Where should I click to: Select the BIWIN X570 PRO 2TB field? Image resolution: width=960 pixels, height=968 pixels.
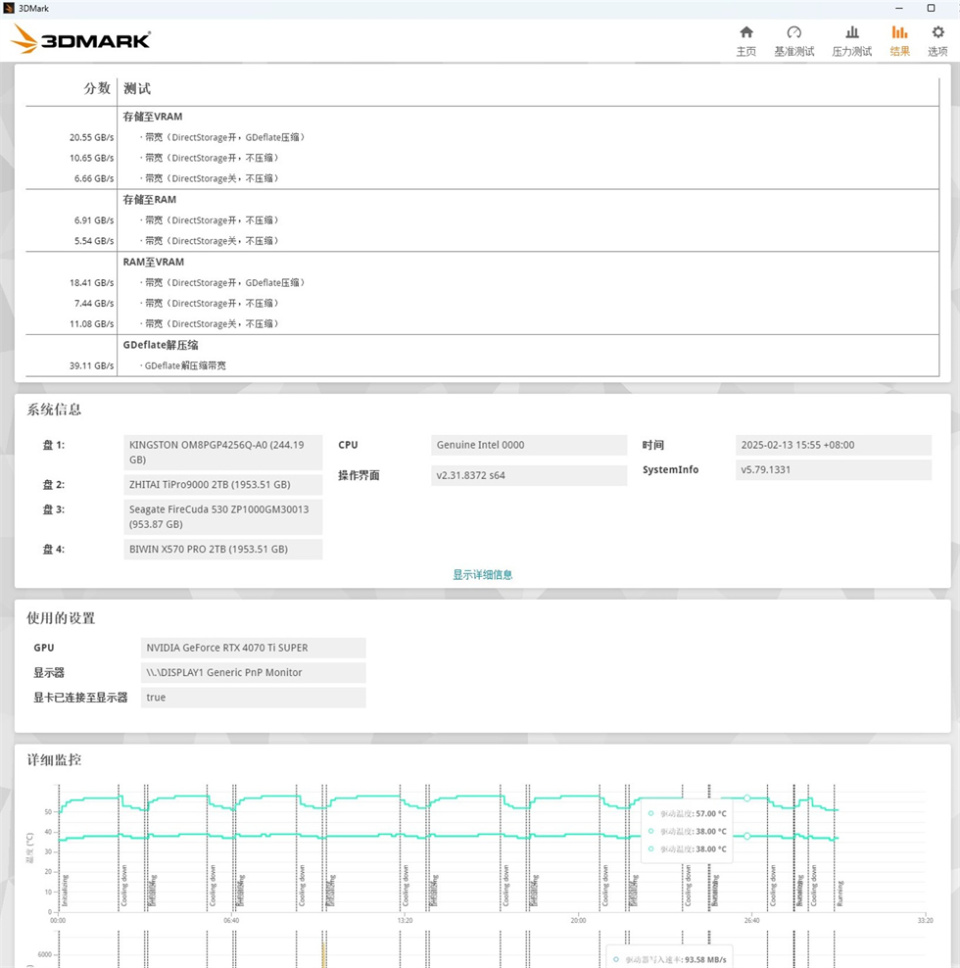tap(223, 549)
